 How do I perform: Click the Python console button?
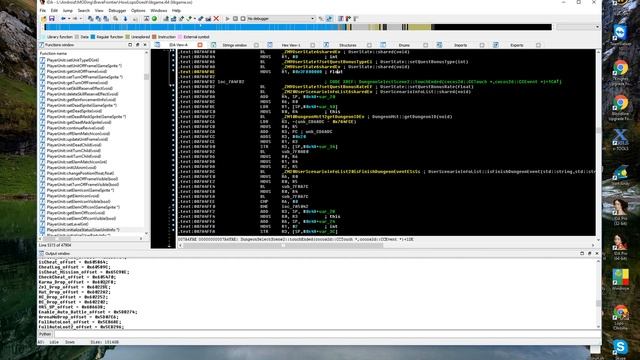point(45,334)
